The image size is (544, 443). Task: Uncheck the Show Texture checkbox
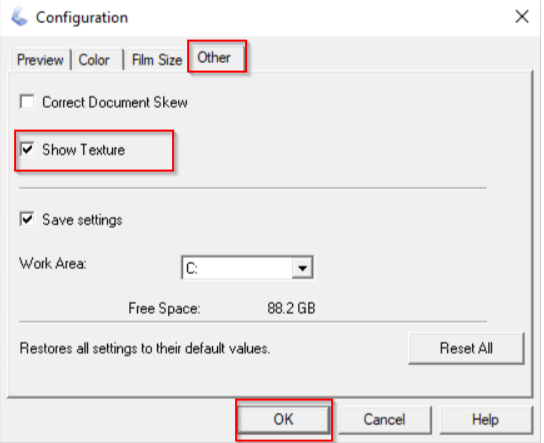(27, 150)
